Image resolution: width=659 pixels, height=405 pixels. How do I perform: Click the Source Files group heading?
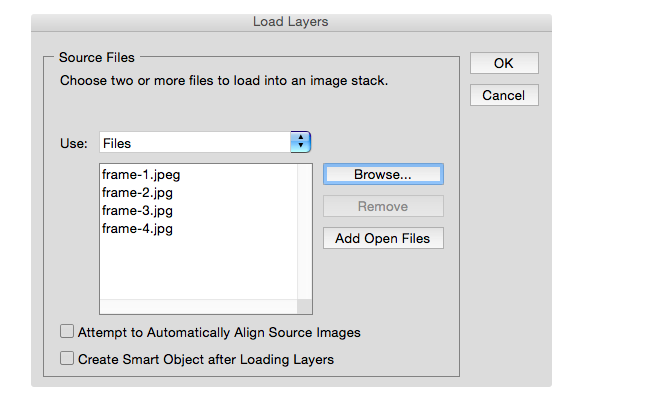(97, 58)
